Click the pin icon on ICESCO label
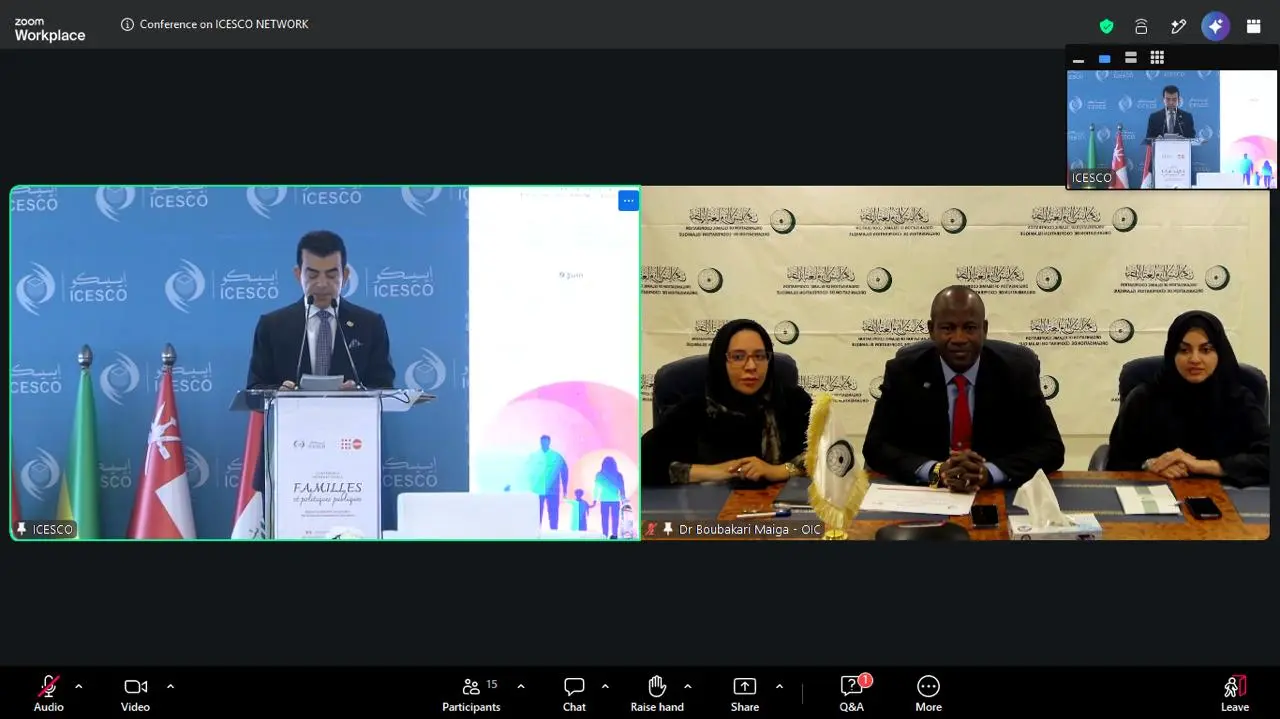This screenshot has width=1280, height=719. tap(21, 529)
